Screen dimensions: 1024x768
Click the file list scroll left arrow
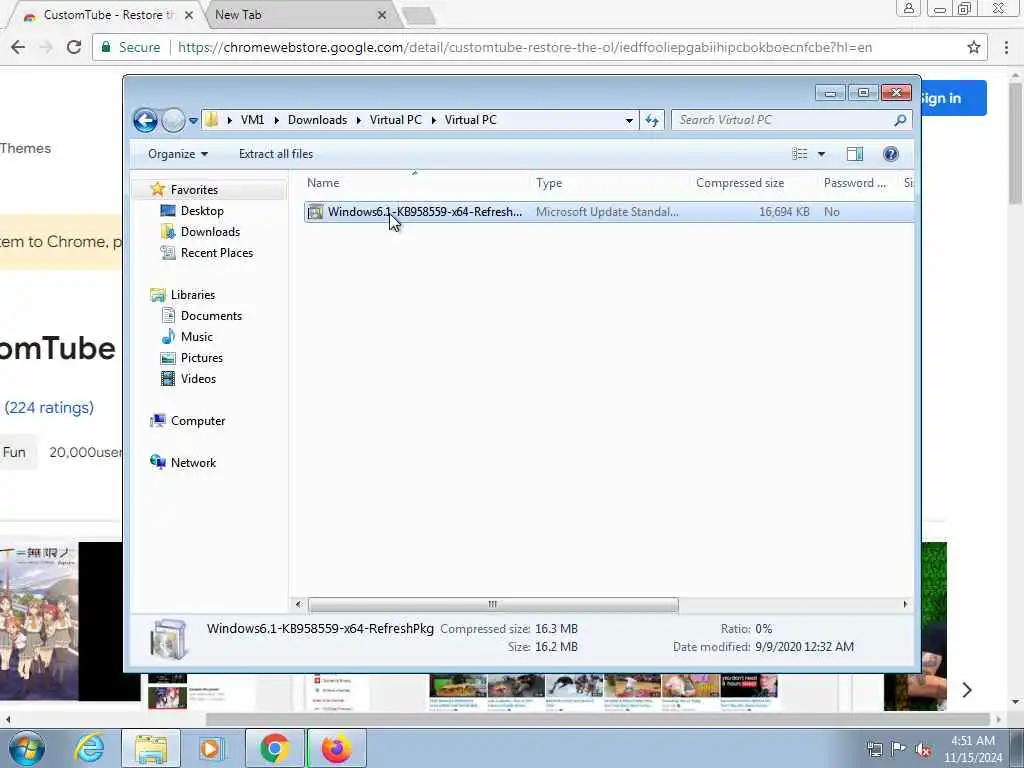coord(298,605)
